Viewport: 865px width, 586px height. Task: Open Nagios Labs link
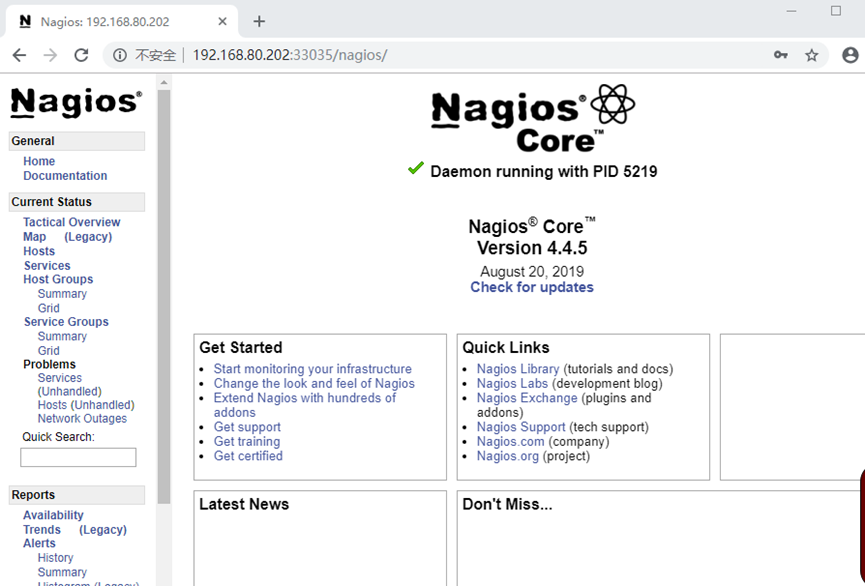(x=512, y=383)
